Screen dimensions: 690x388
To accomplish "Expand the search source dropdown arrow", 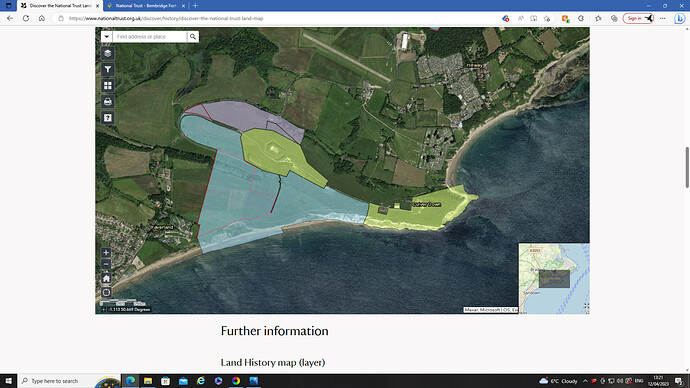I will [106, 37].
